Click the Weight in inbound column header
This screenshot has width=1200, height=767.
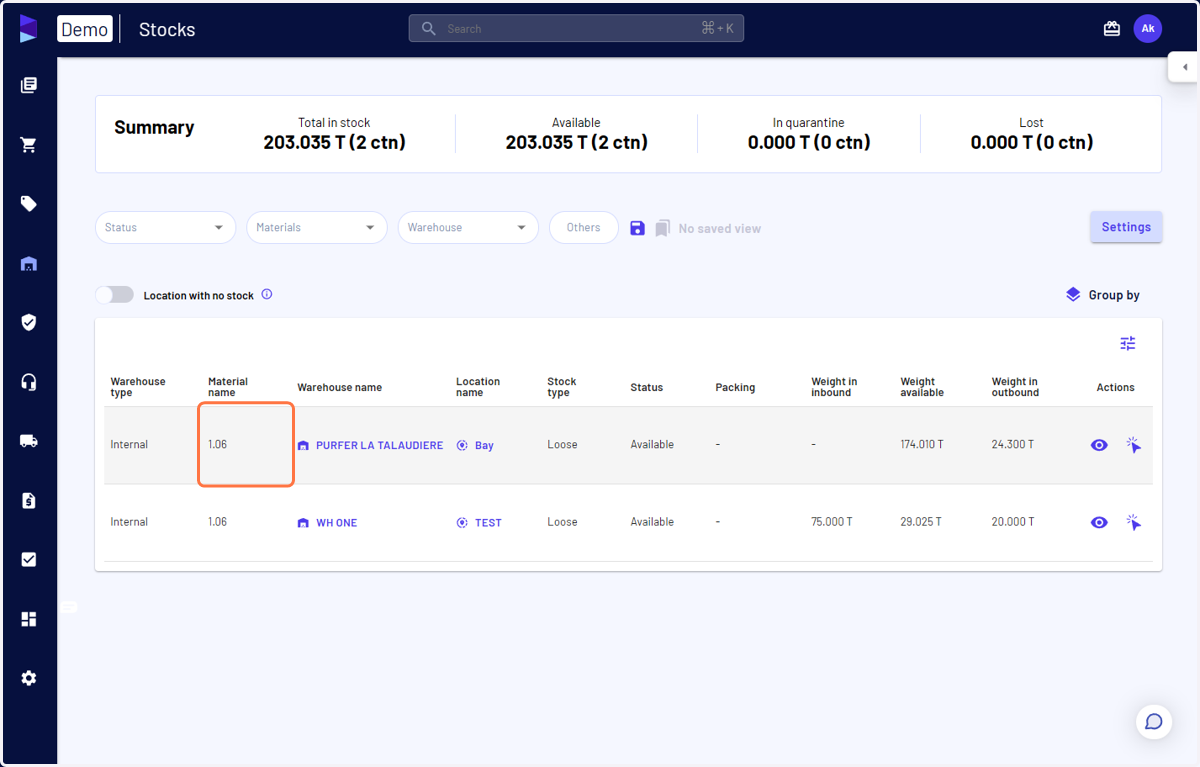point(834,387)
